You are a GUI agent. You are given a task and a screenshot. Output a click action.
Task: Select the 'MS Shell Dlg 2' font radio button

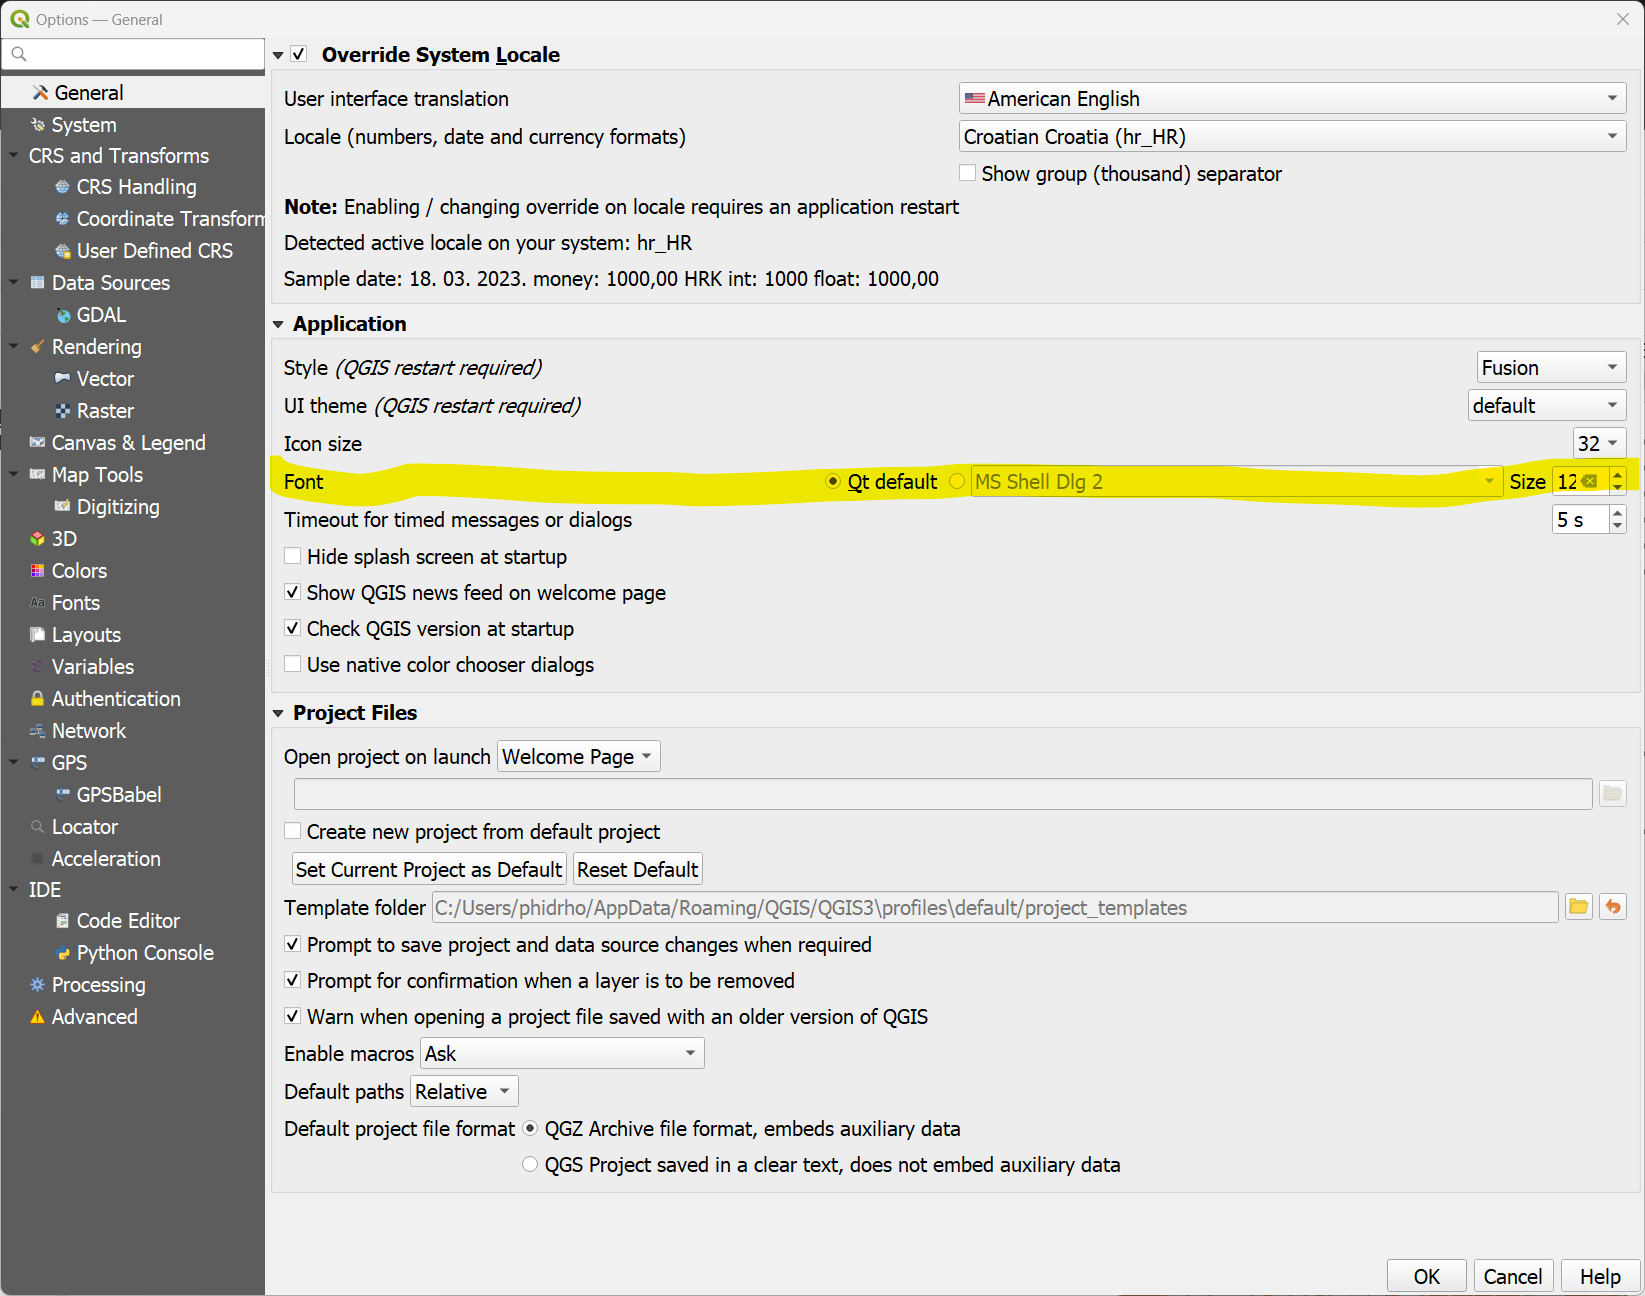coord(957,481)
